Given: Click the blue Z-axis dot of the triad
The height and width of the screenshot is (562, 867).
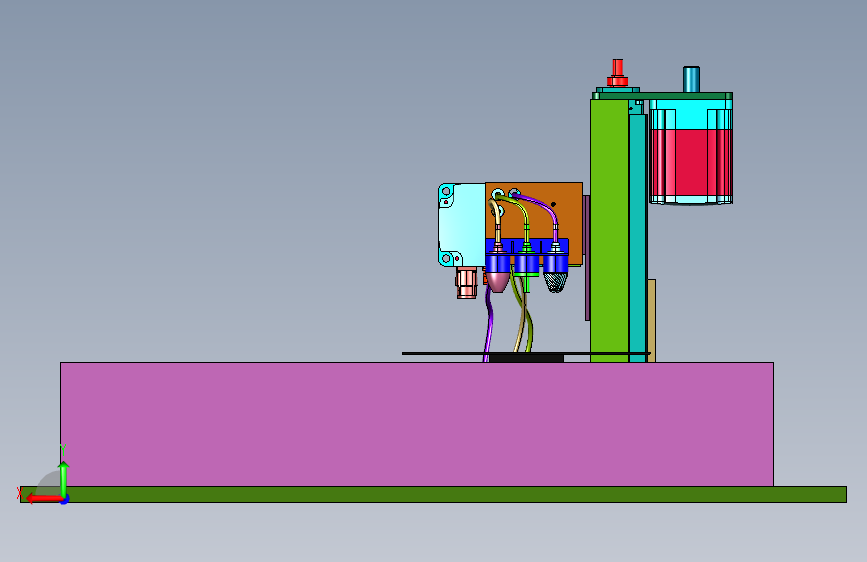Looking at the screenshot, I should 65,500.
